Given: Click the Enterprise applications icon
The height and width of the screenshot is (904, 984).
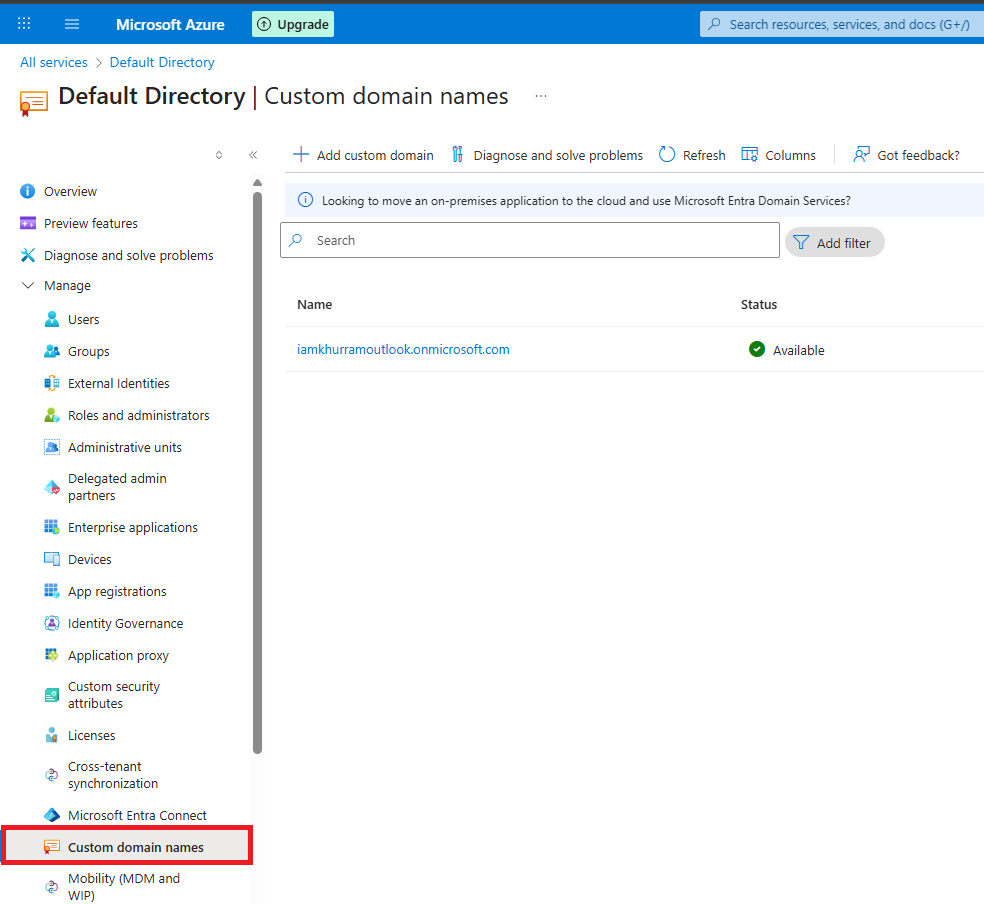Looking at the screenshot, I should (52, 527).
